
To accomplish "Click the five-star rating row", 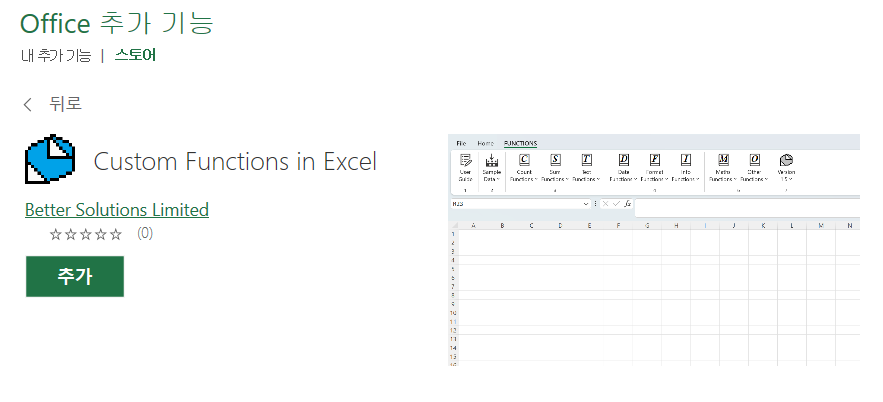I will click(x=86, y=234).
